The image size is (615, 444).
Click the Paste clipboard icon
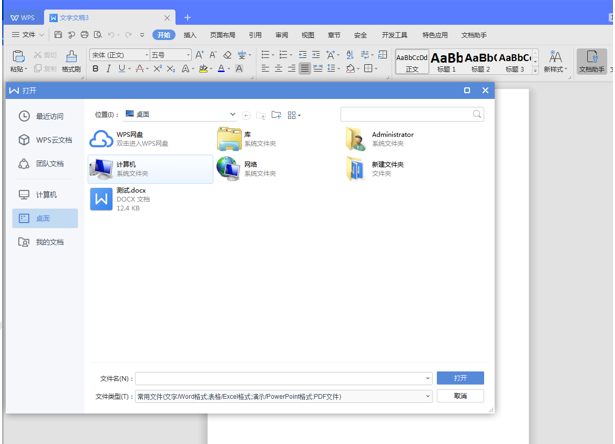coord(18,56)
